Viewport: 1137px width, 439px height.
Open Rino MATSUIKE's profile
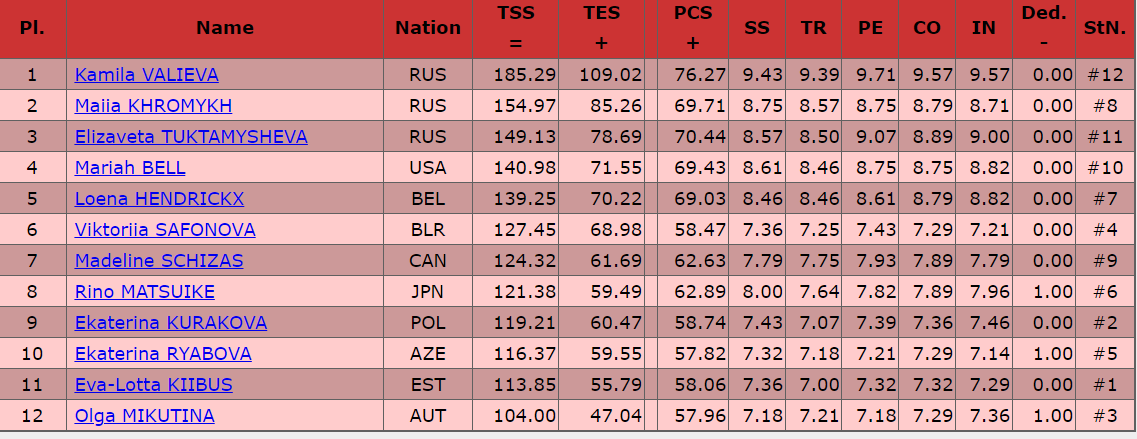(x=145, y=292)
